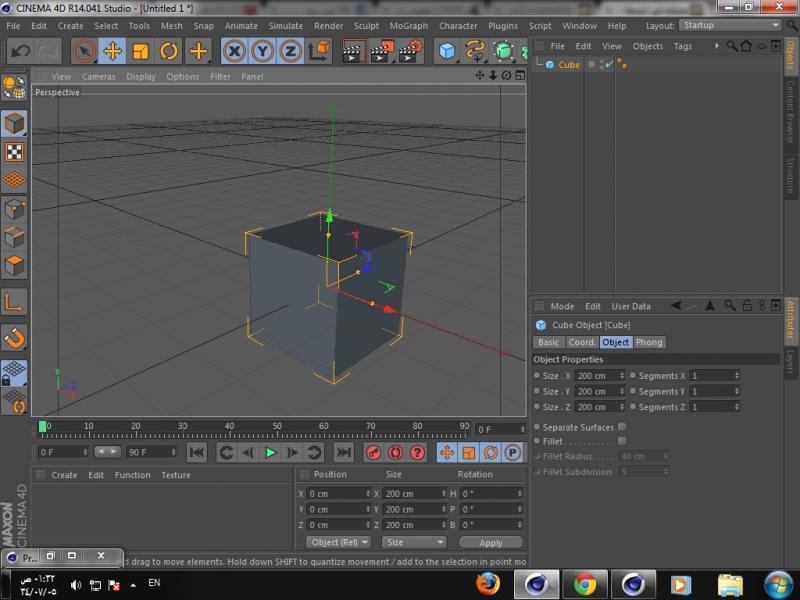
Task: Click the Undo arrow icon
Action: pos(21,51)
